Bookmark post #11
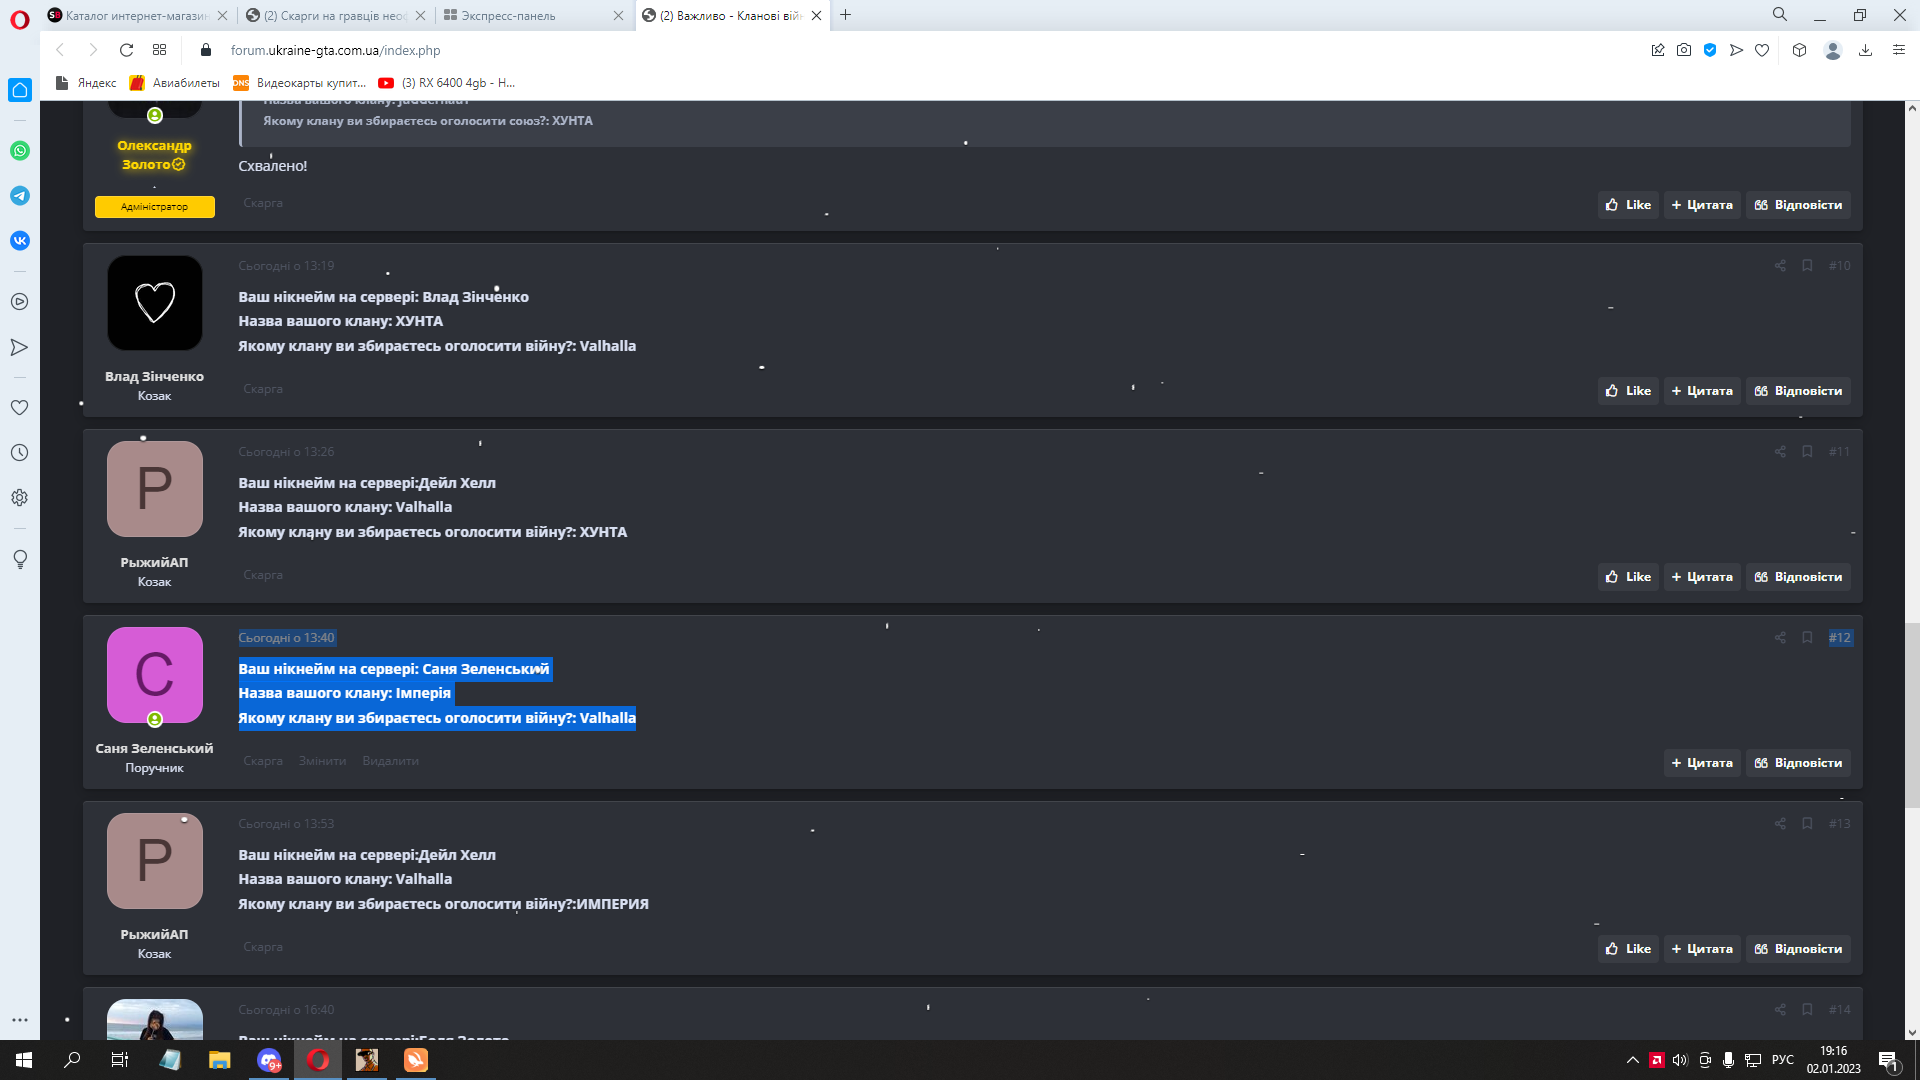Viewport: 1920px width, 1080px height. pos(1807,452)
